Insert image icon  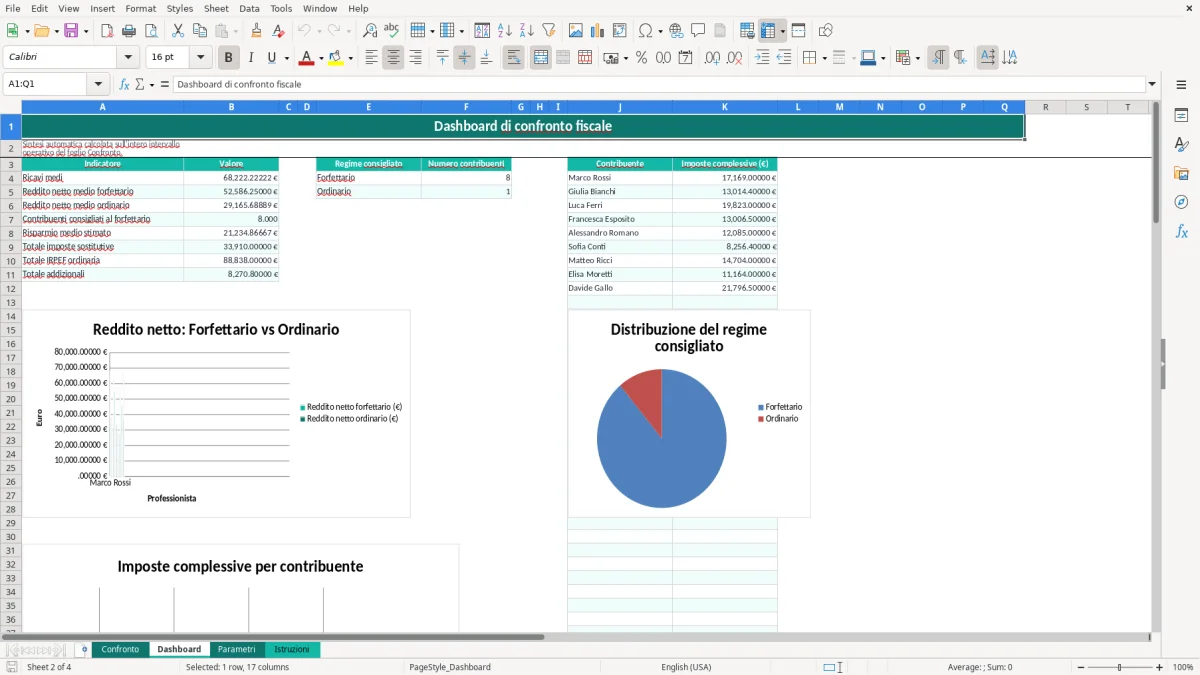[x=576, y=31]
